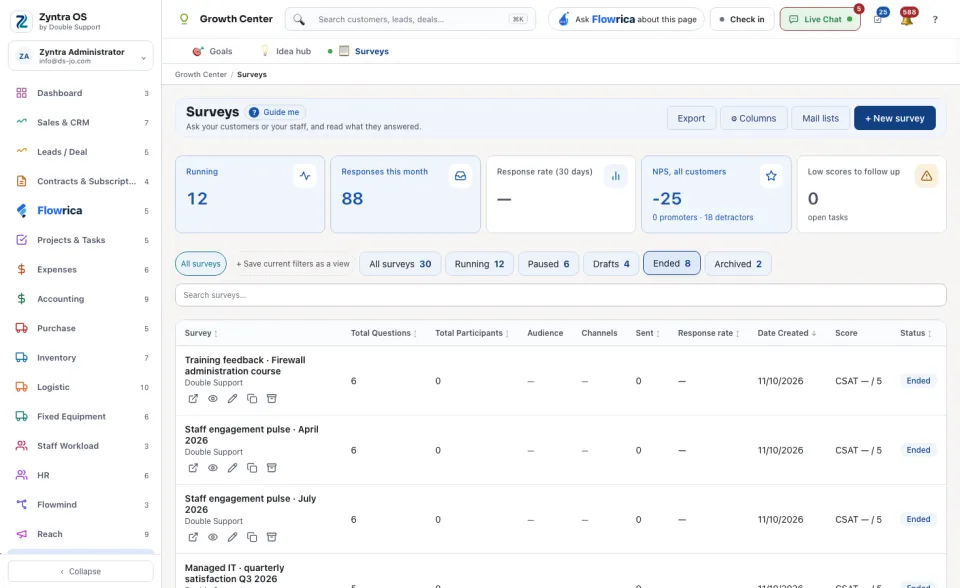Open Projects & Tasks module

81,240
